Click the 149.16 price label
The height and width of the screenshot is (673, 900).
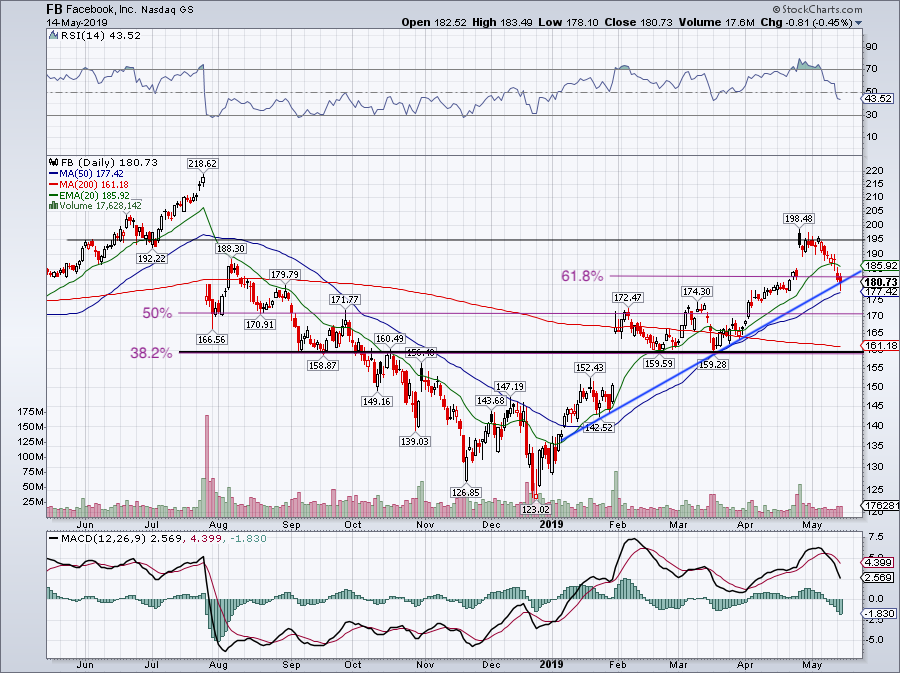pyautogui.click(x=377, y=401)
